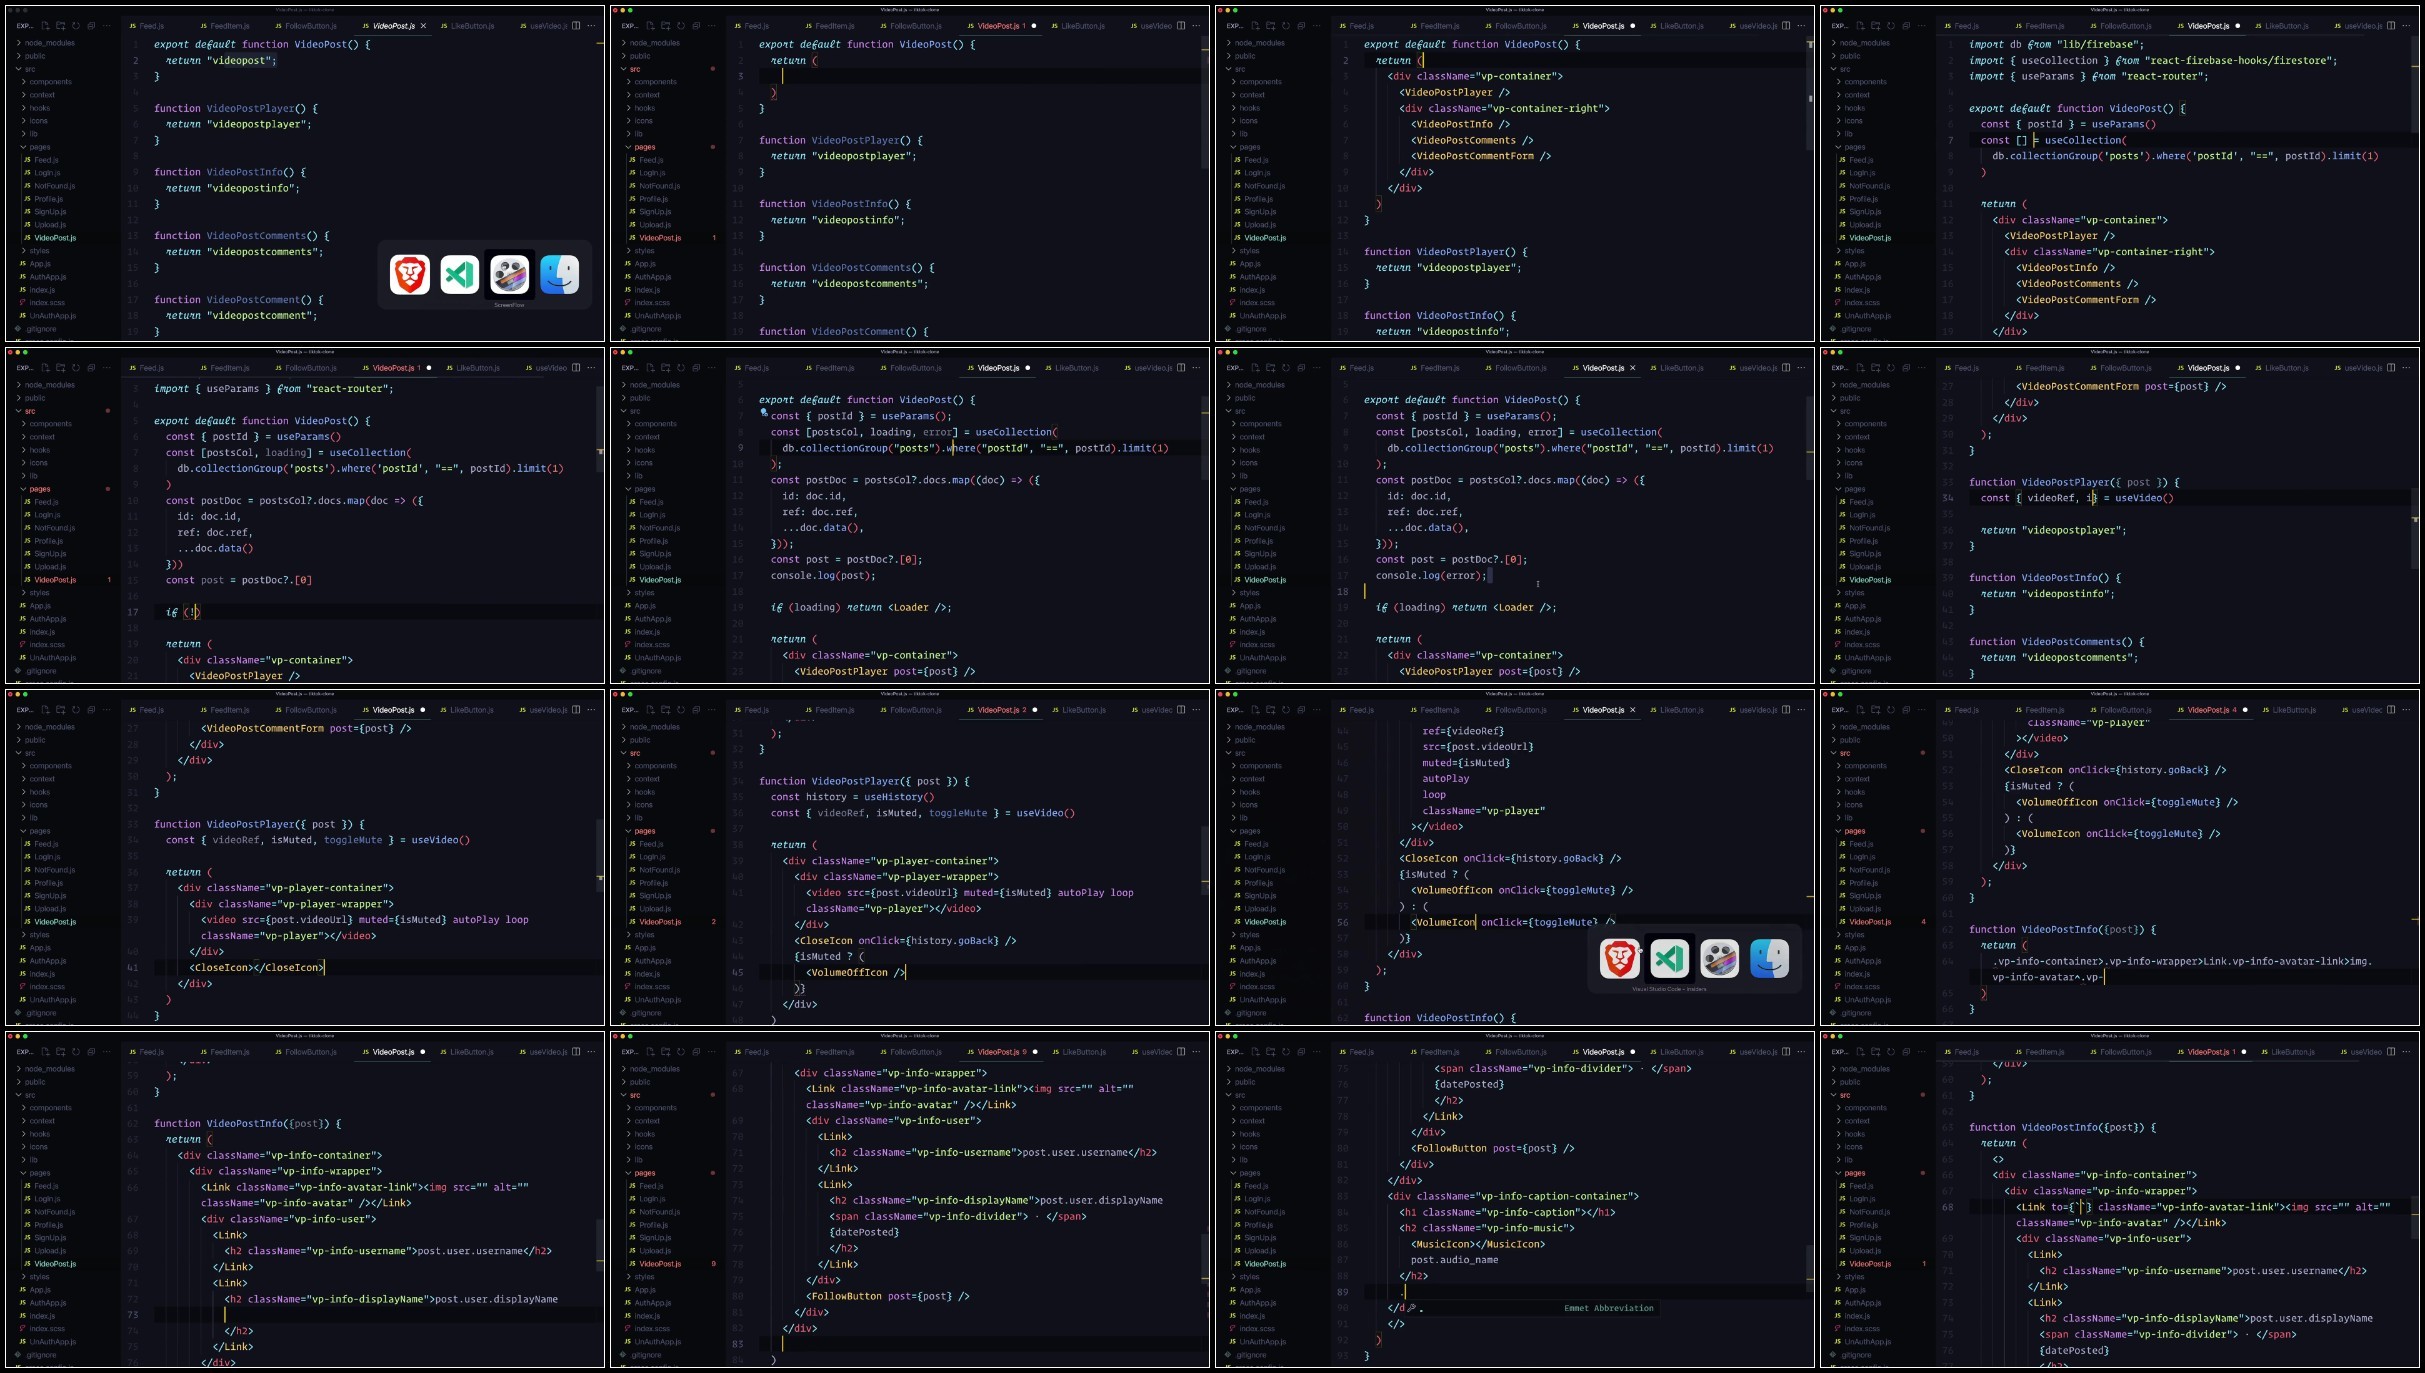This screenshot has width=2425, height=1373.
Task: Click refresh icon in frame with cursor on line 68
Action: pyautogui.click(x=1891, y=1052)
